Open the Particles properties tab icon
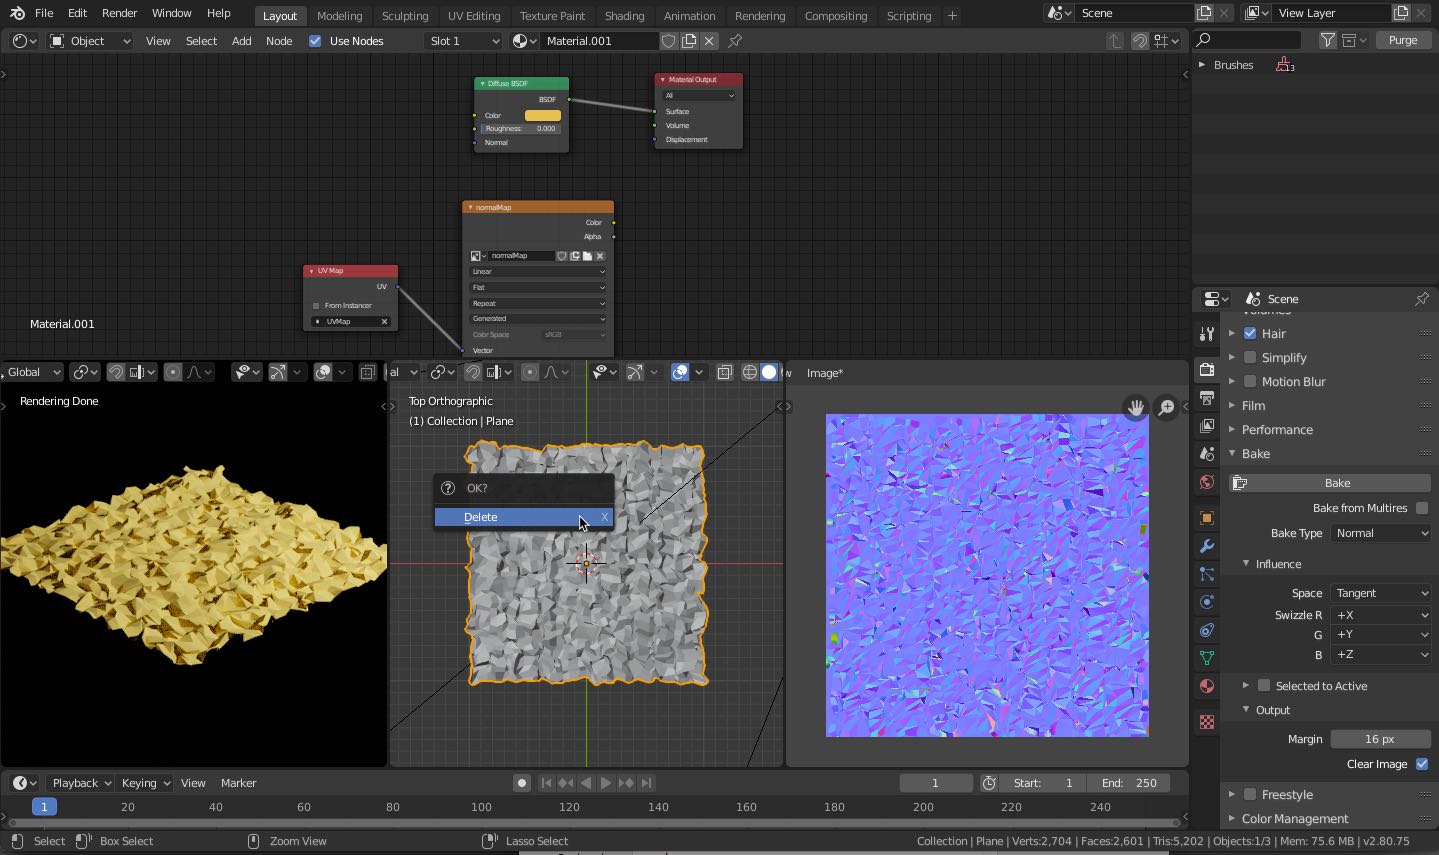The image size is (1439, 855). [1207, 574]
